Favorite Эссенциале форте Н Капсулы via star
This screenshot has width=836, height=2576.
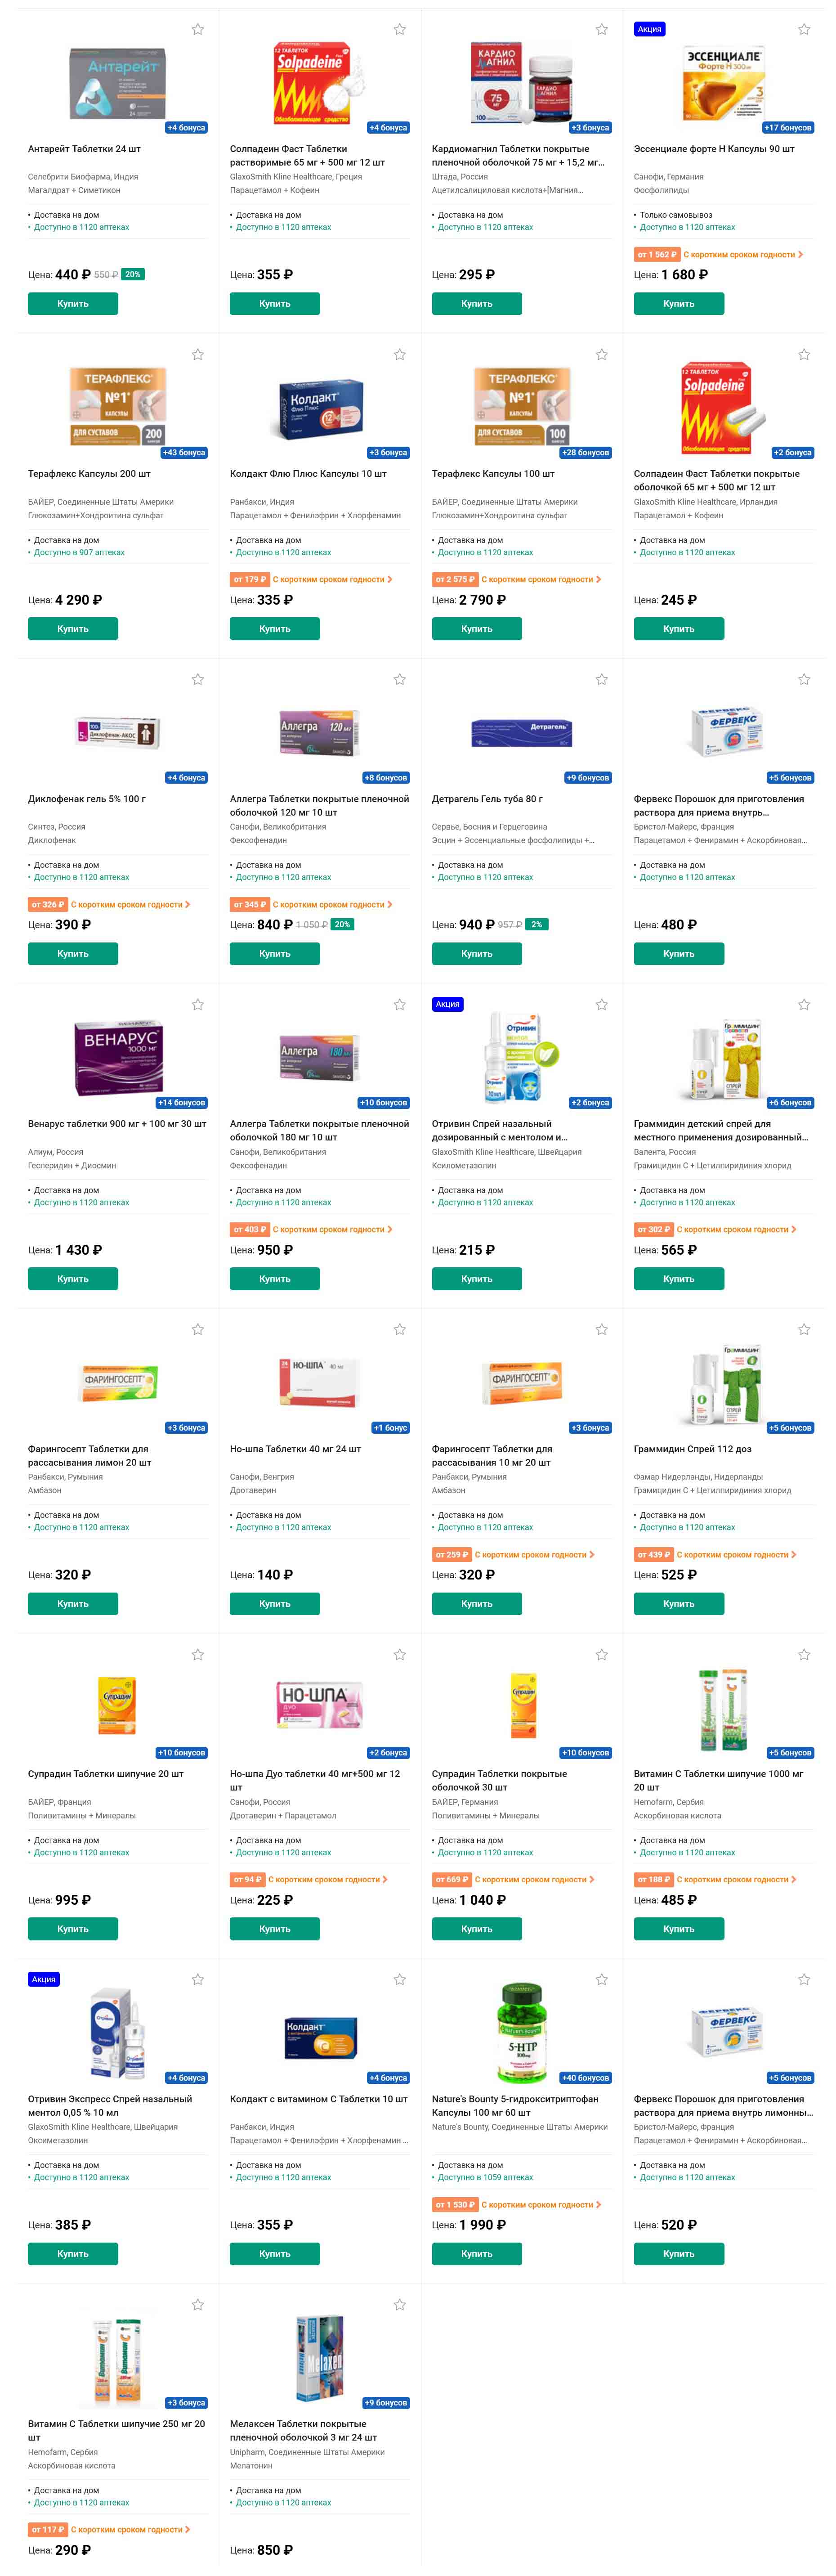[803, 29]
